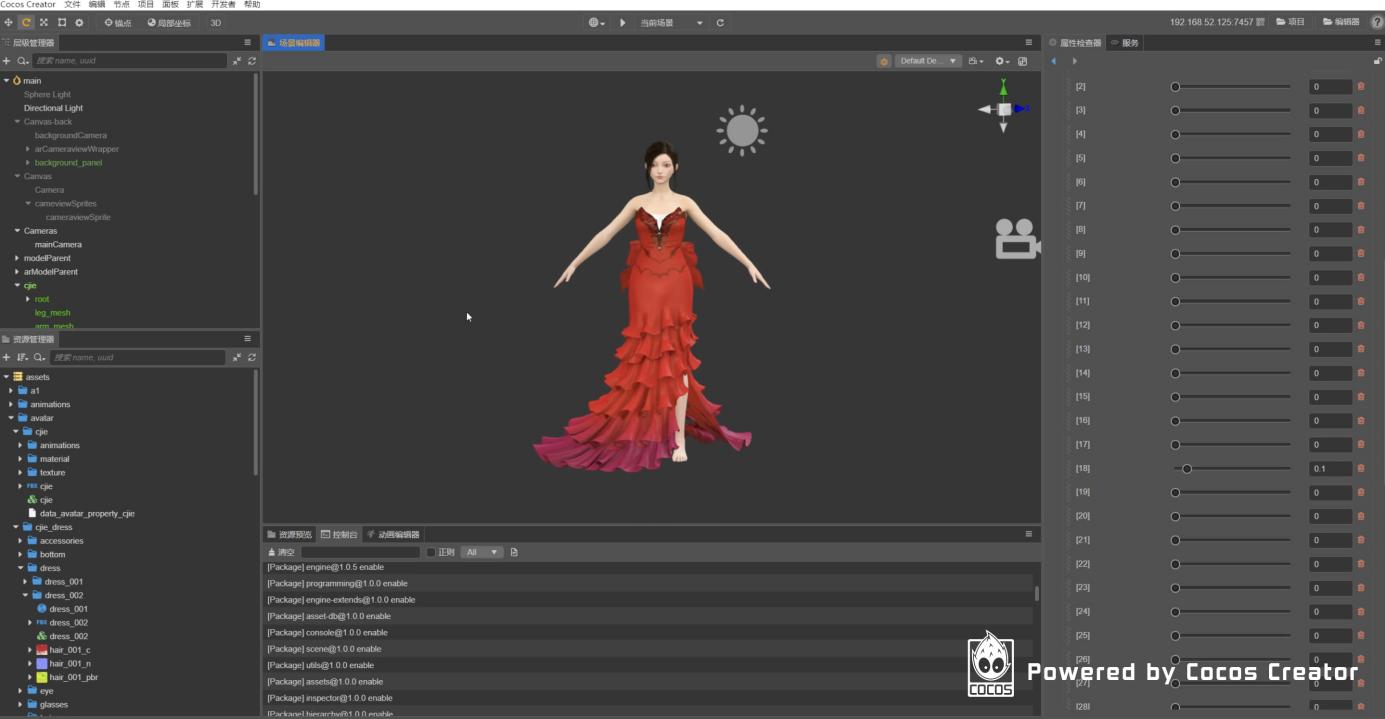This screenshot has width=1385, height=719.
Task: Toggle the scene lighting button
Action: 884,61
